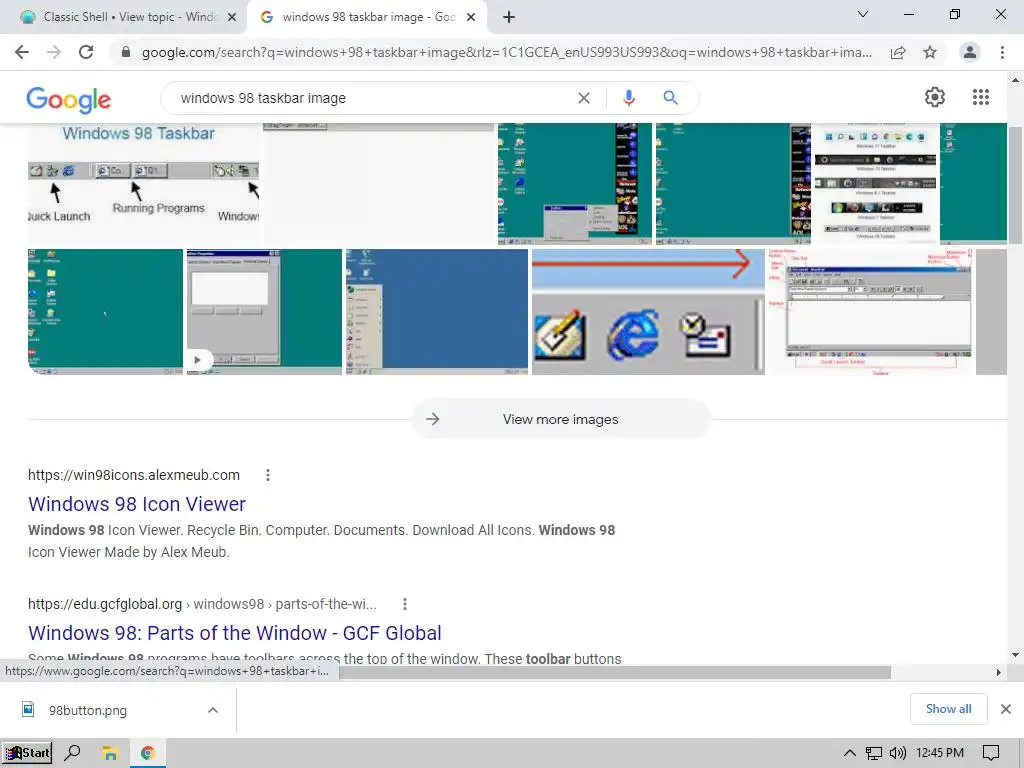1024x768 pixels.
Task: Open the Chrome three-dot menu
Action: [x=1002, y=52]
